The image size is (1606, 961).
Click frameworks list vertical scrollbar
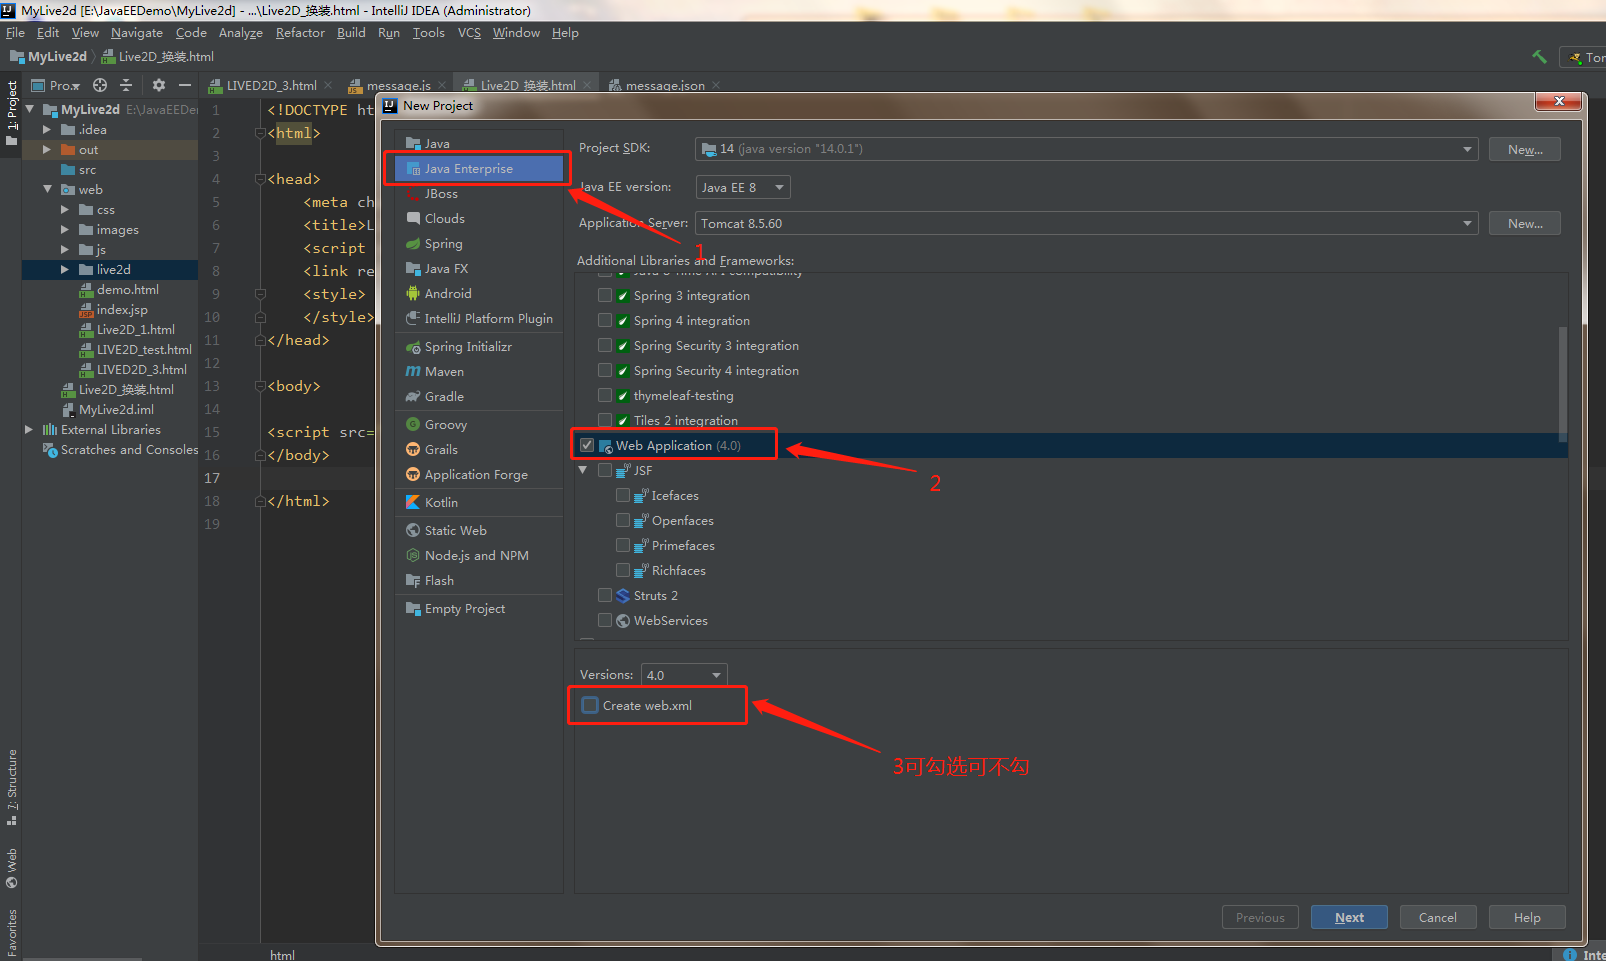(1563, 384)
